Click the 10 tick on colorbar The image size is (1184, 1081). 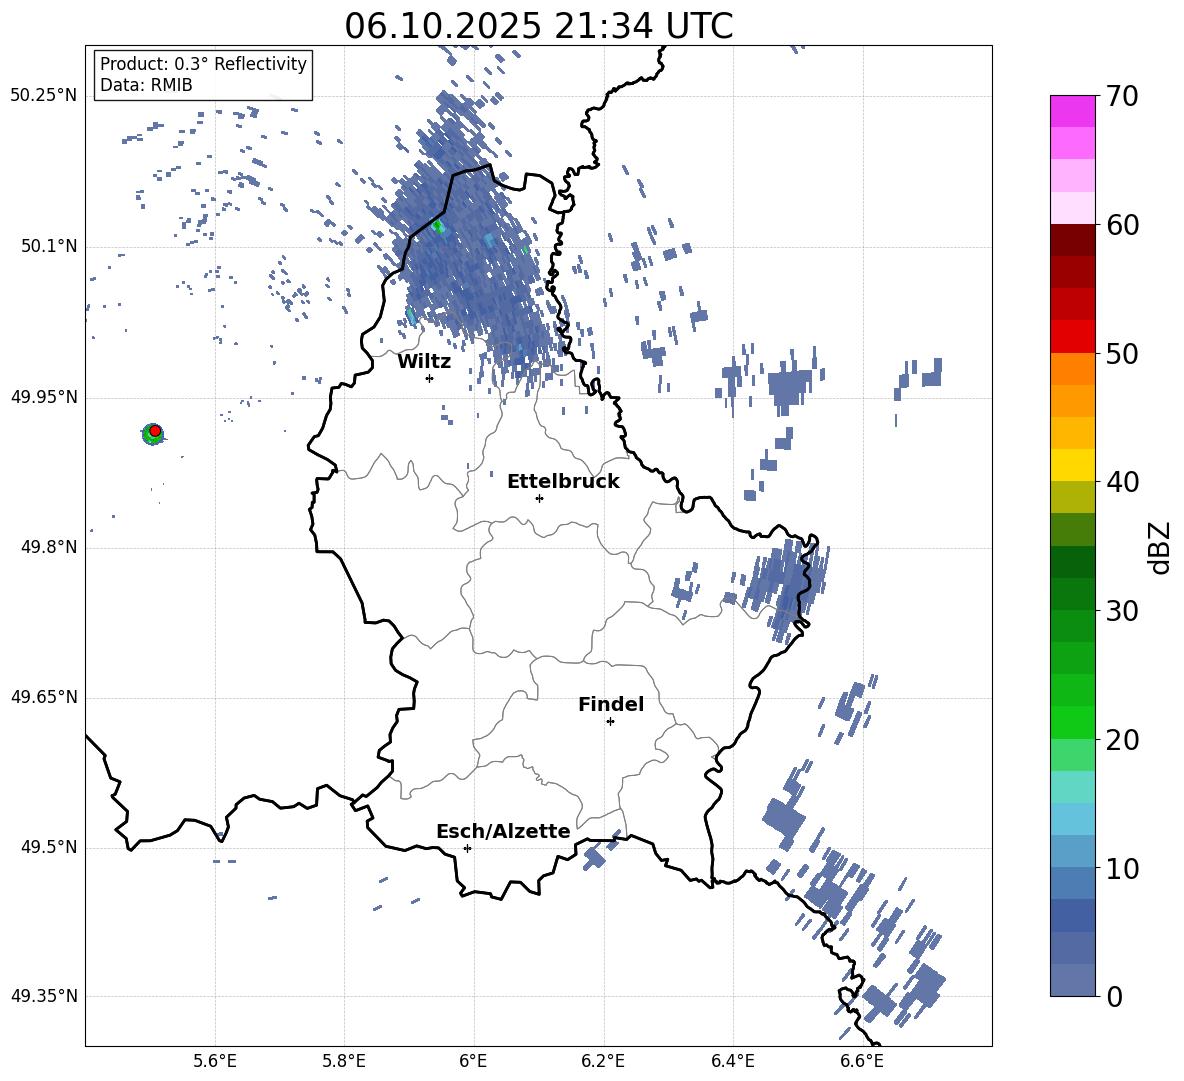[1122, 868]
